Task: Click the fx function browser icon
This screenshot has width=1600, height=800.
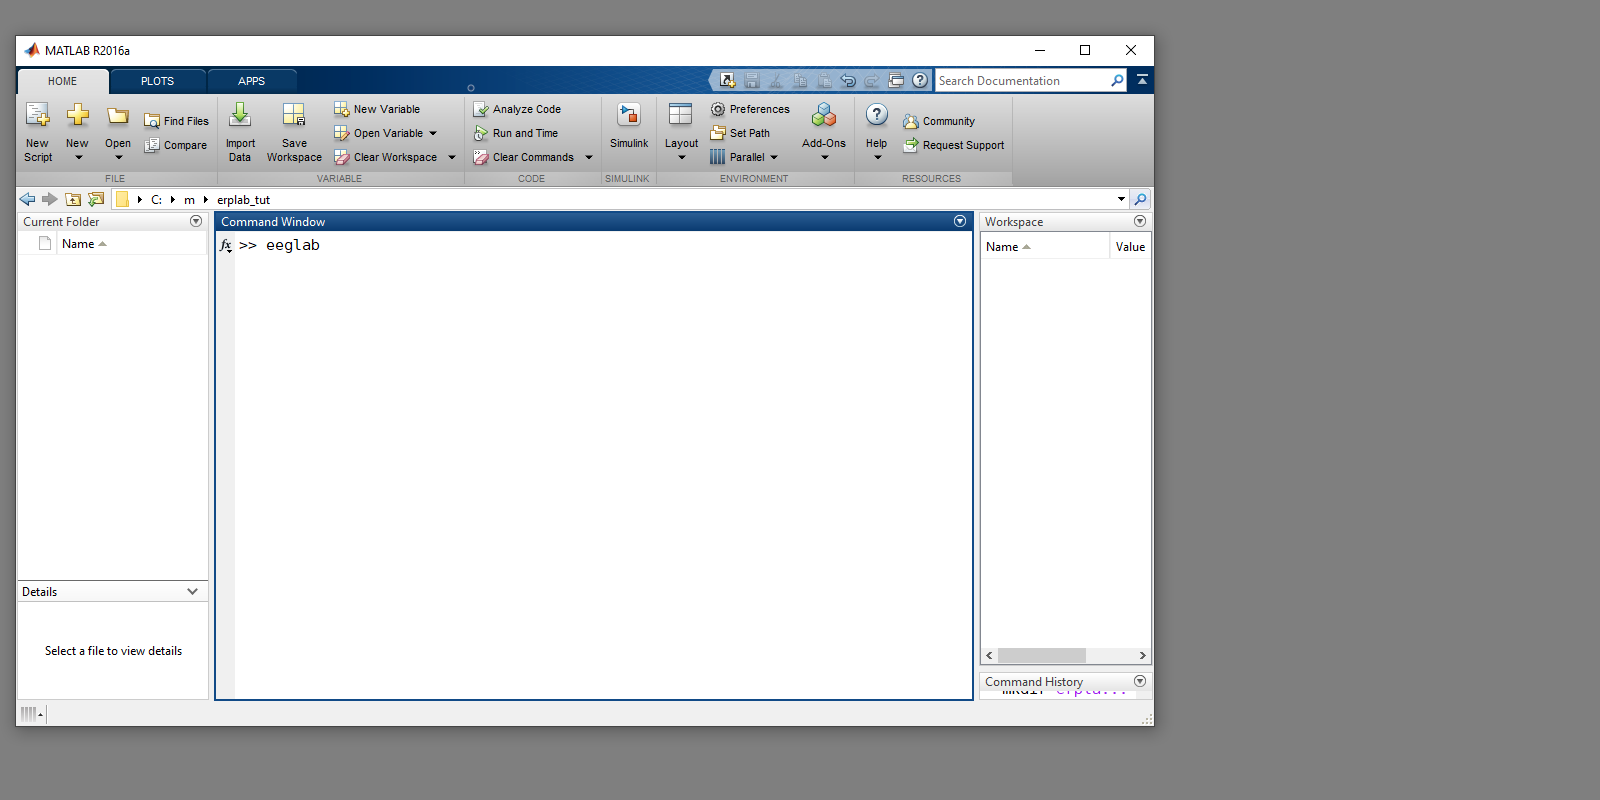Action: click(226, 245)
